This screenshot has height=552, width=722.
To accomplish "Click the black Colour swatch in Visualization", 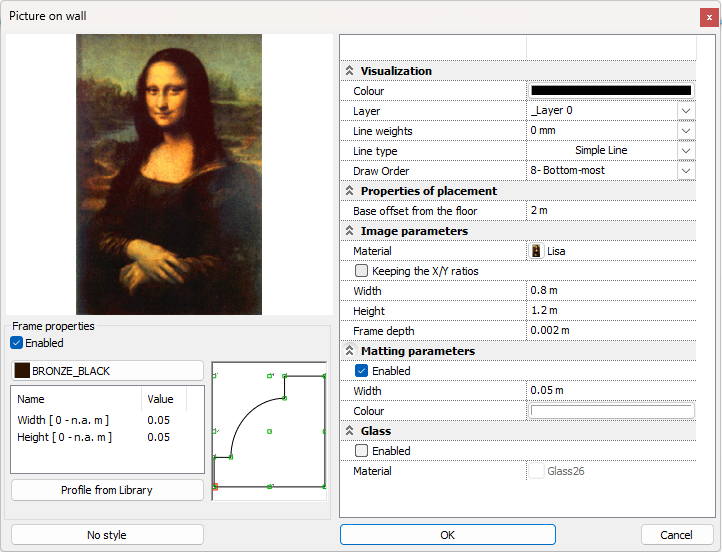I will pos(611,91).
